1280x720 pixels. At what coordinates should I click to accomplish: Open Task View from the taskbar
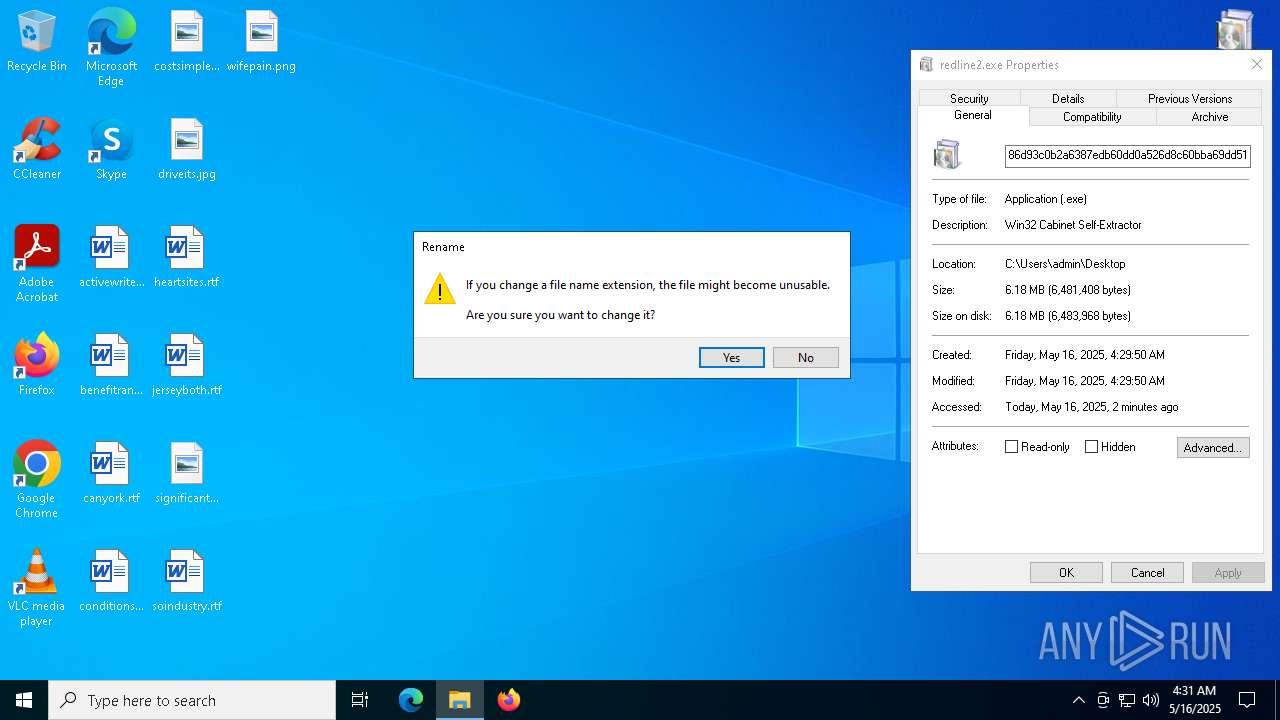(360, 700)
